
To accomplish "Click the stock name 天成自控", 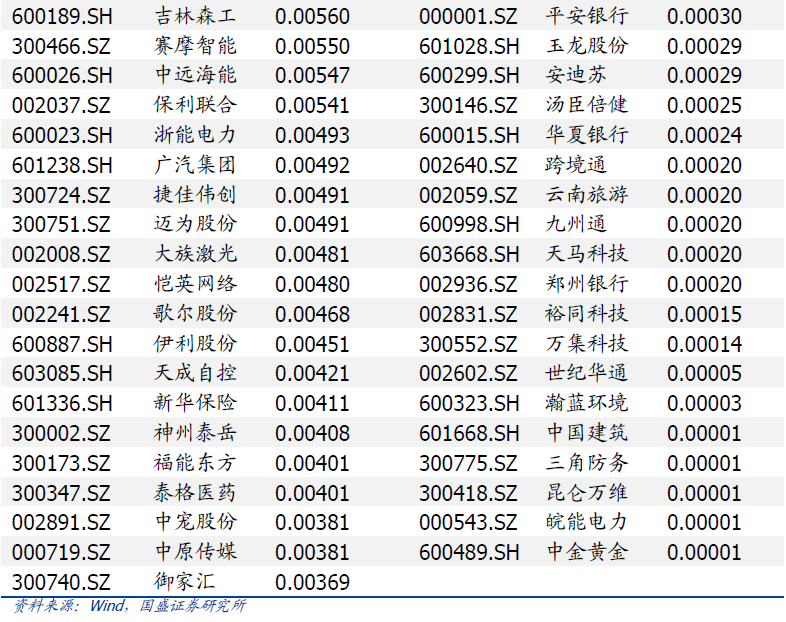I will coord(195,373).
